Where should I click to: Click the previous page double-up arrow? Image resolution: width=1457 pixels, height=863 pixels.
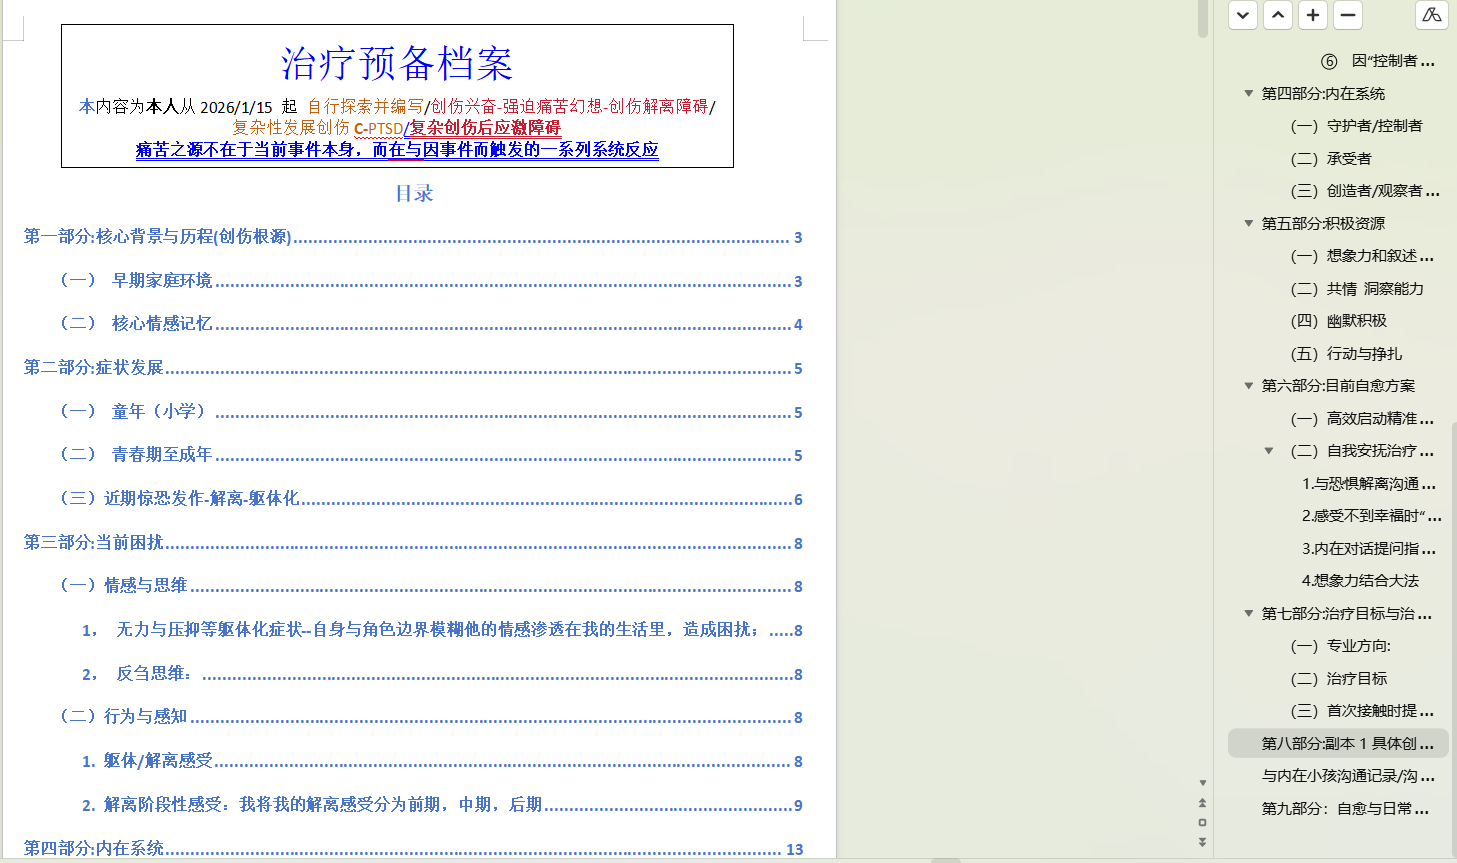[1202, 803]
